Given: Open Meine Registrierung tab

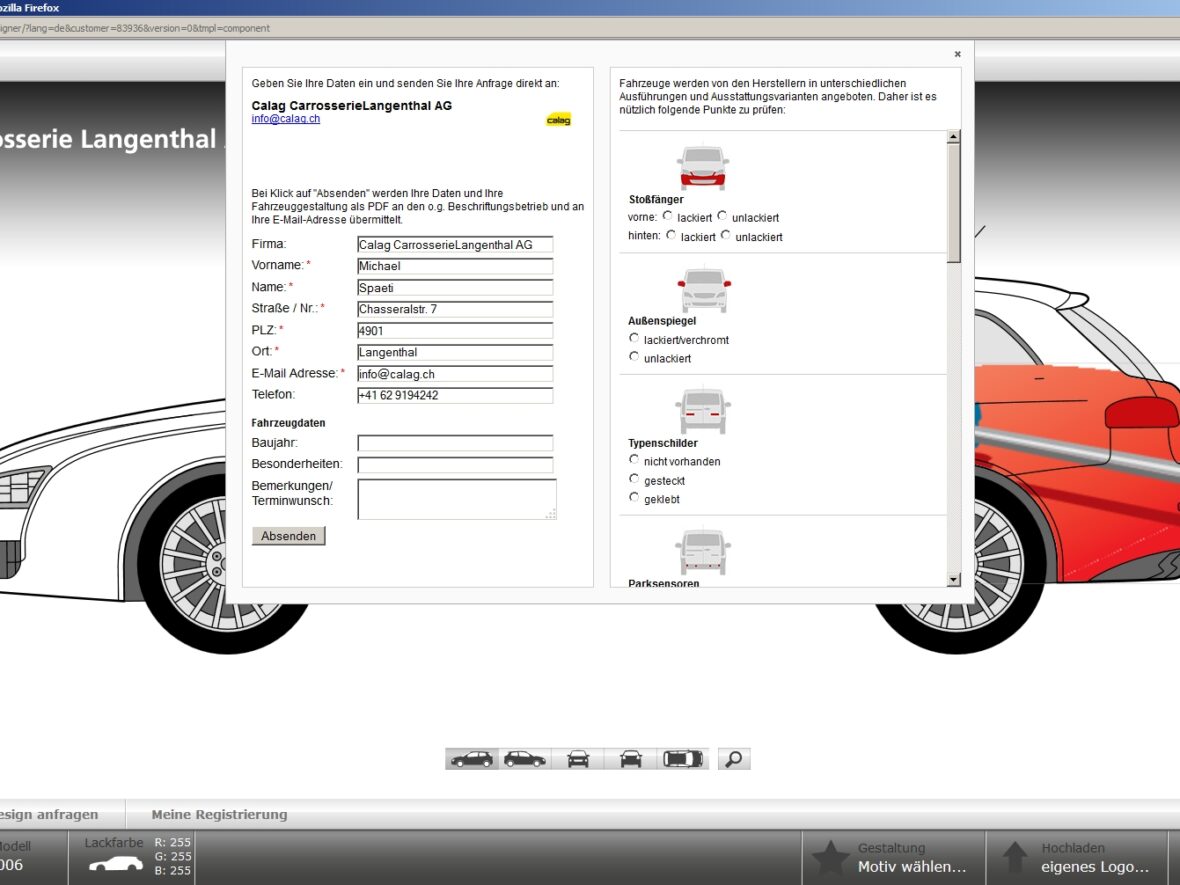Looking at the screenshot, I should click(x=219, y=814).
